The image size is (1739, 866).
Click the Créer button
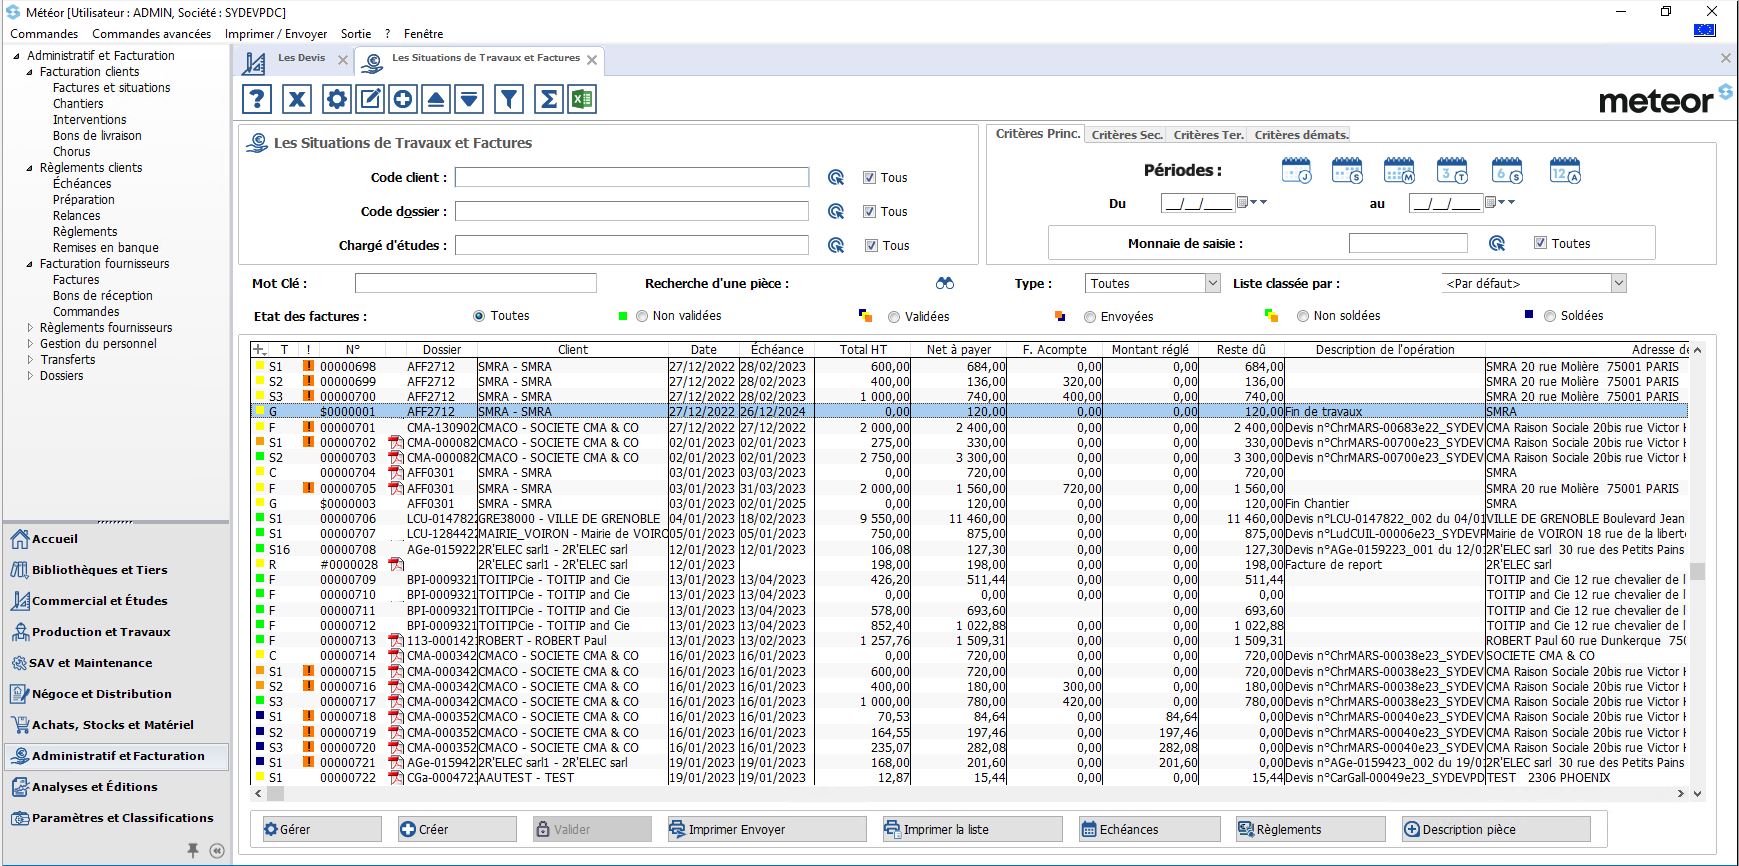point(456,830)
